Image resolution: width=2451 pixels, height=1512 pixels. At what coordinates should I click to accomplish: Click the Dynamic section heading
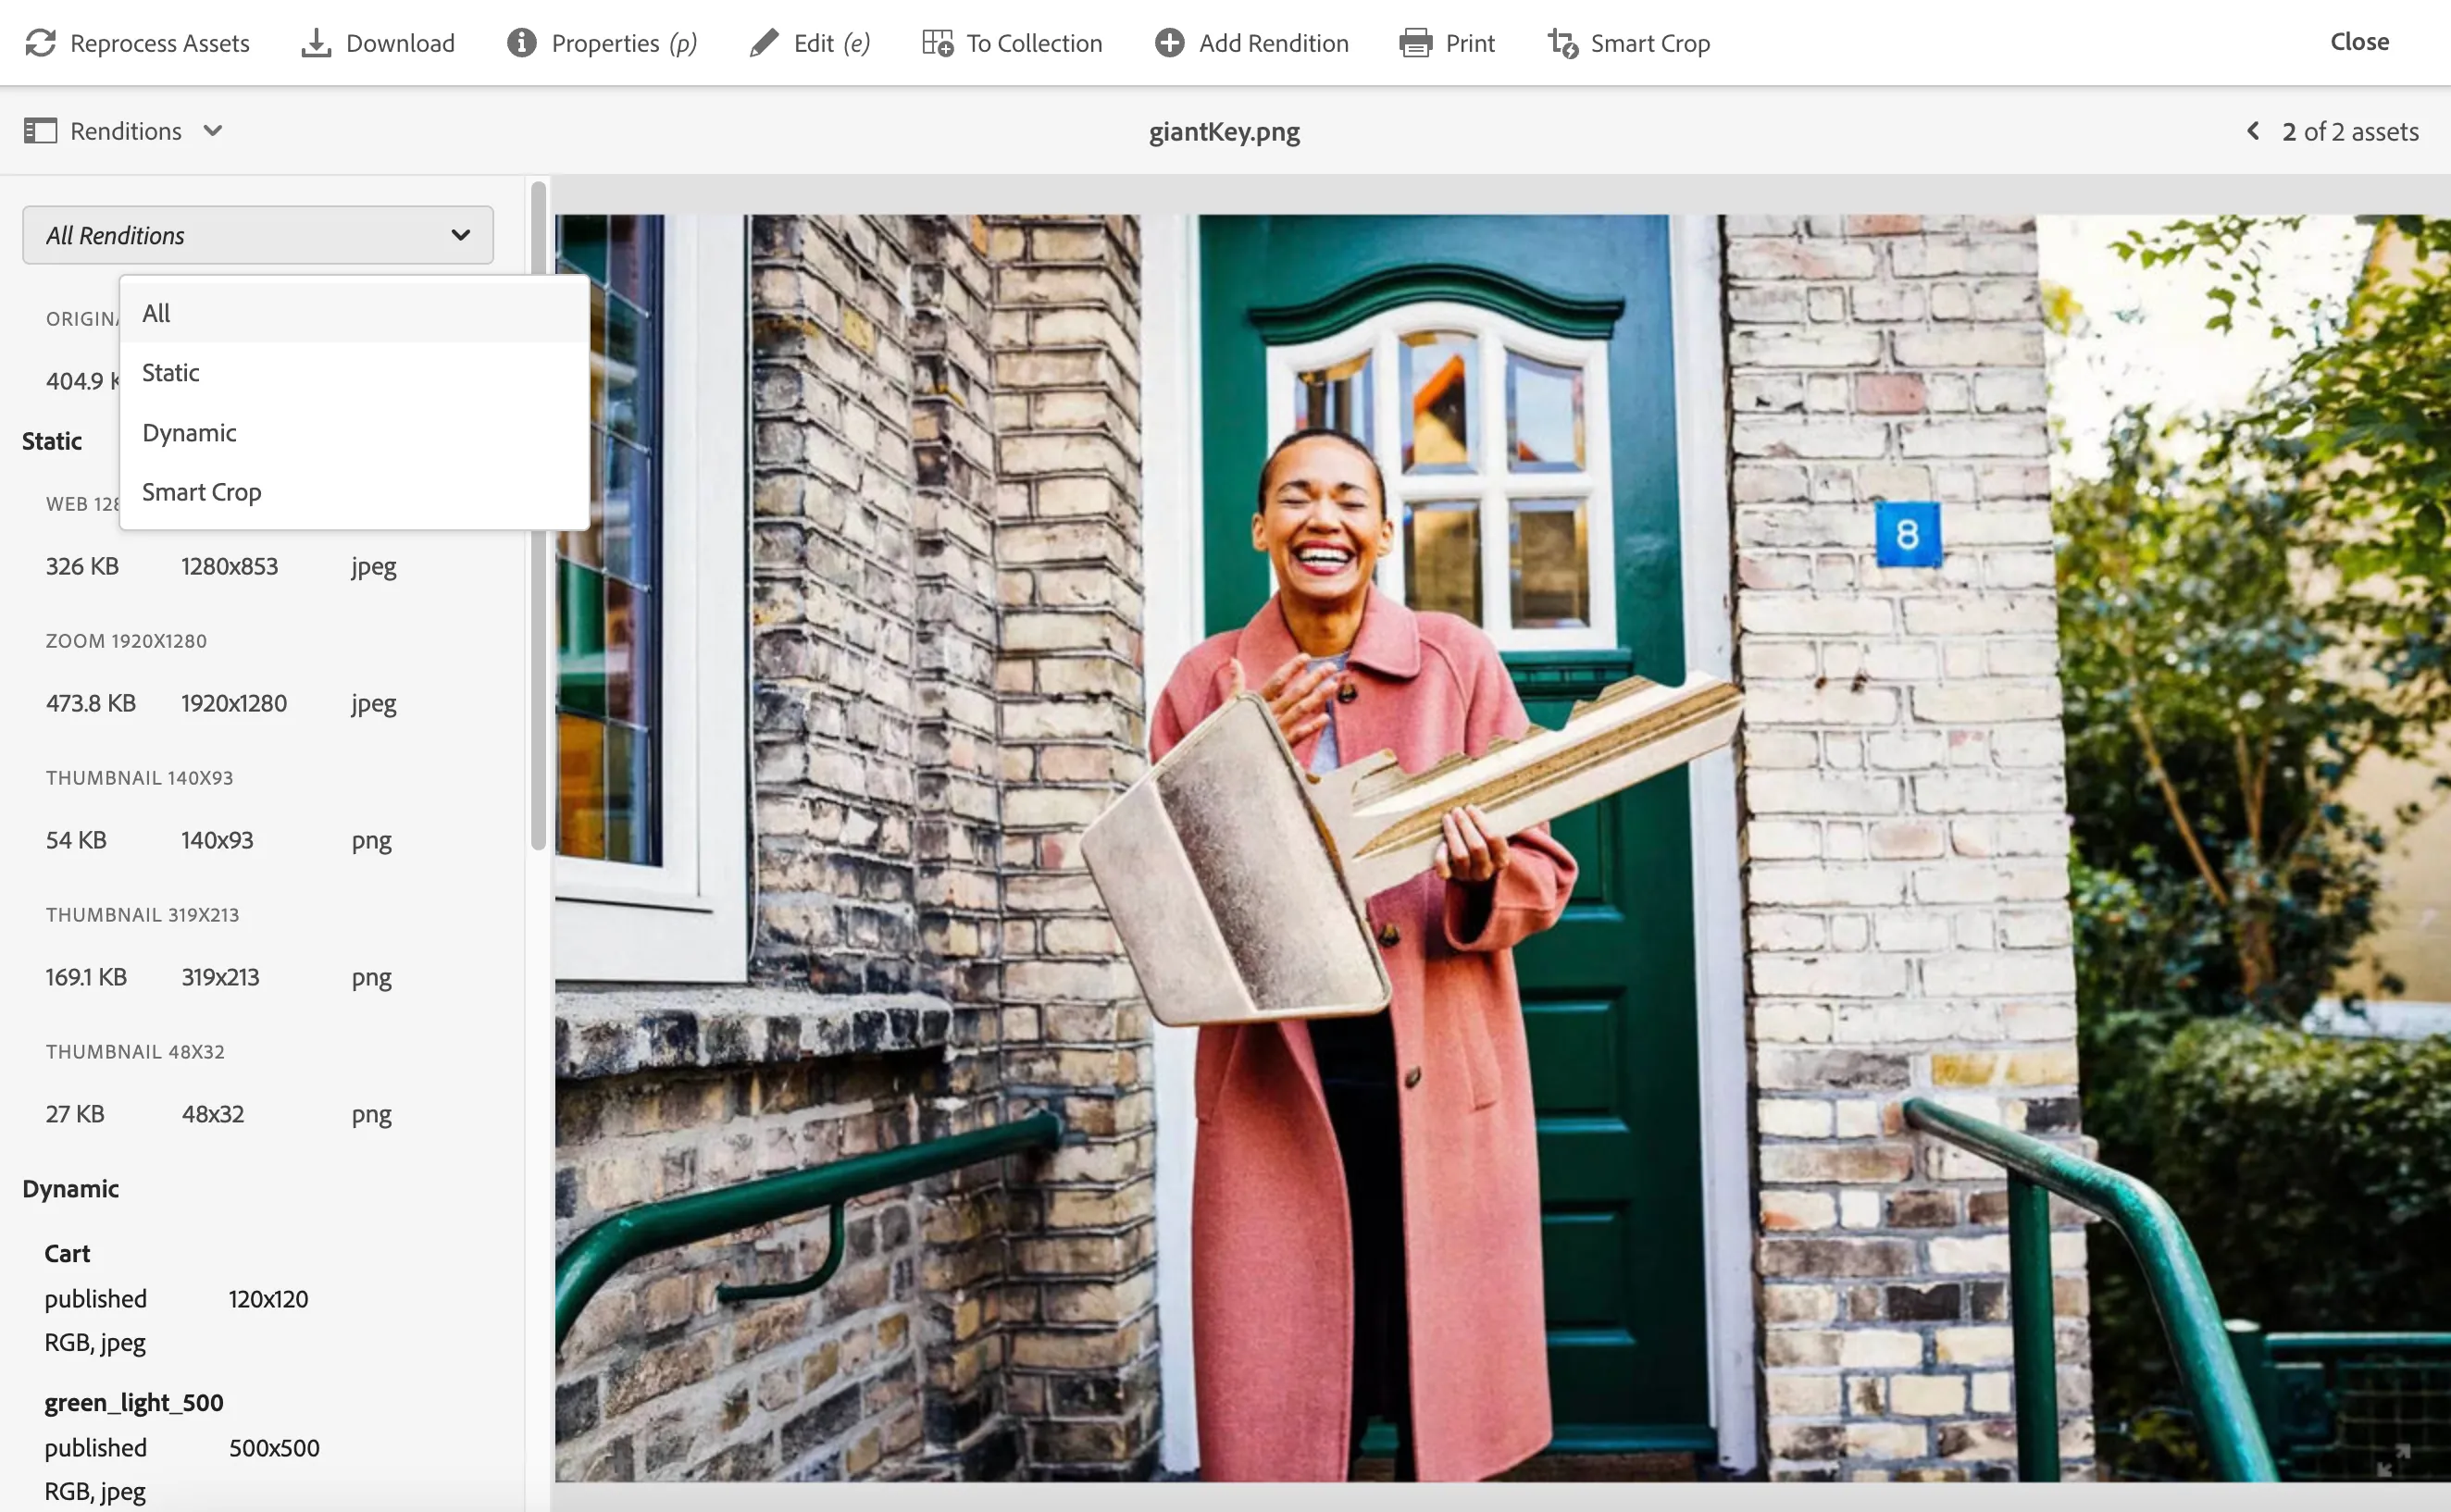(x=71, y=1188)
